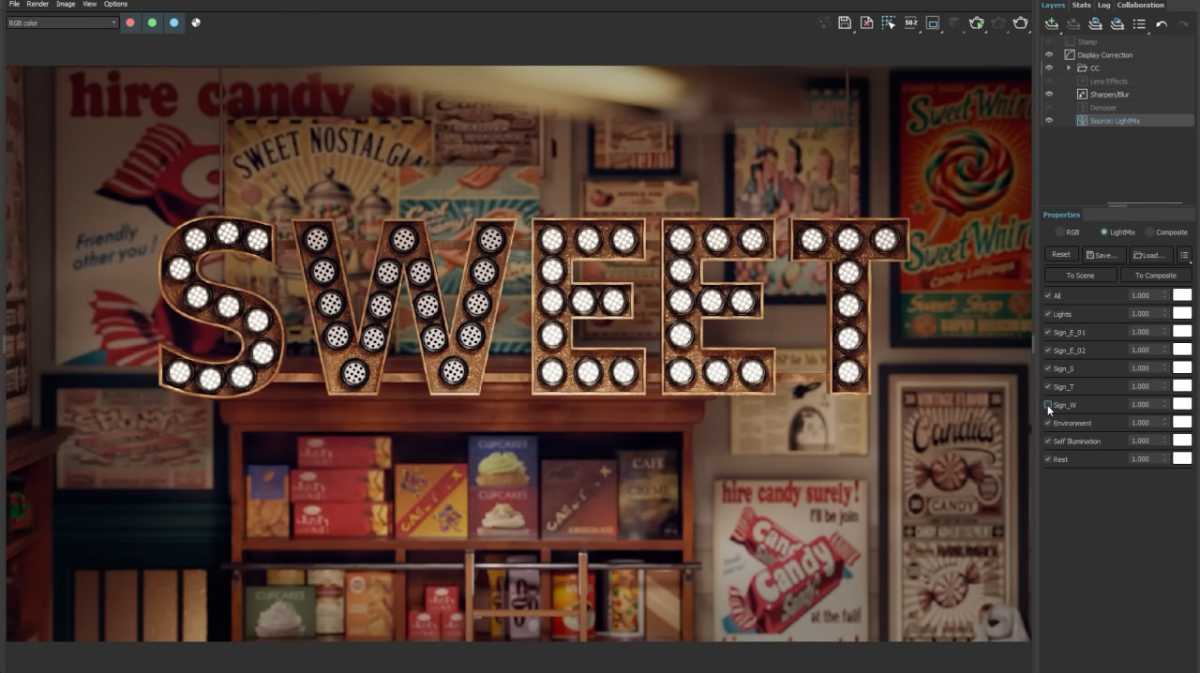Toggle Source: LightMix visibility eye
The image size is (1200, 673).
pyautogui.click(x=1049, y=120)
